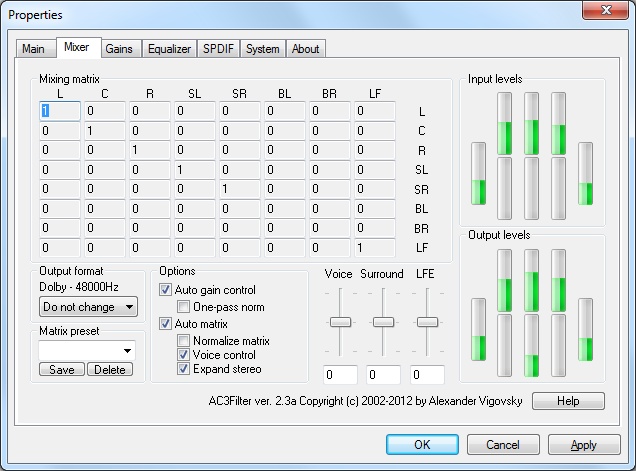Click matrix cell column C, row C
This screenshot has height=471, width=636.
(105, 131)
